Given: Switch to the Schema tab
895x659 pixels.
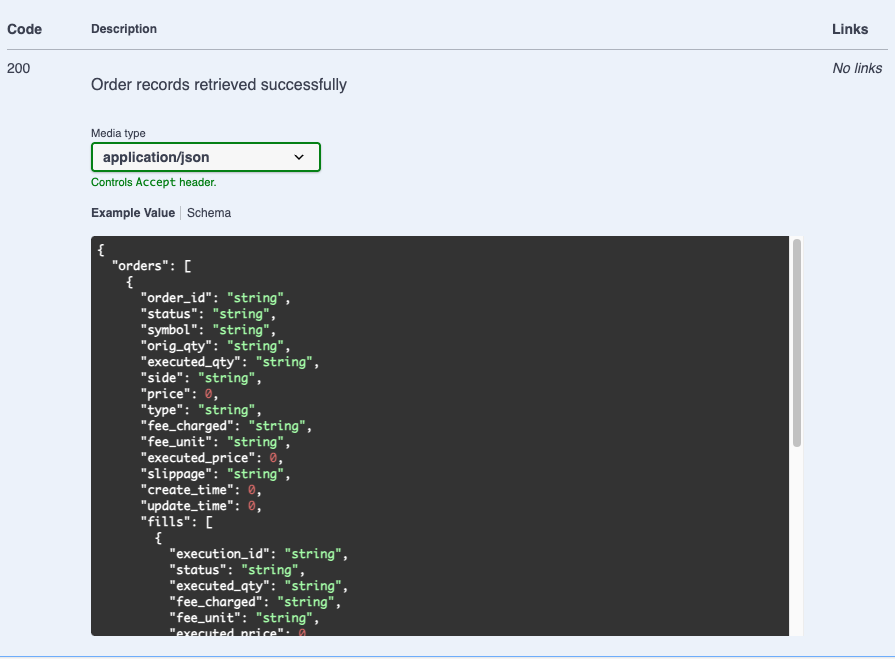Looking at the screenshot, I should pos(209,213).
